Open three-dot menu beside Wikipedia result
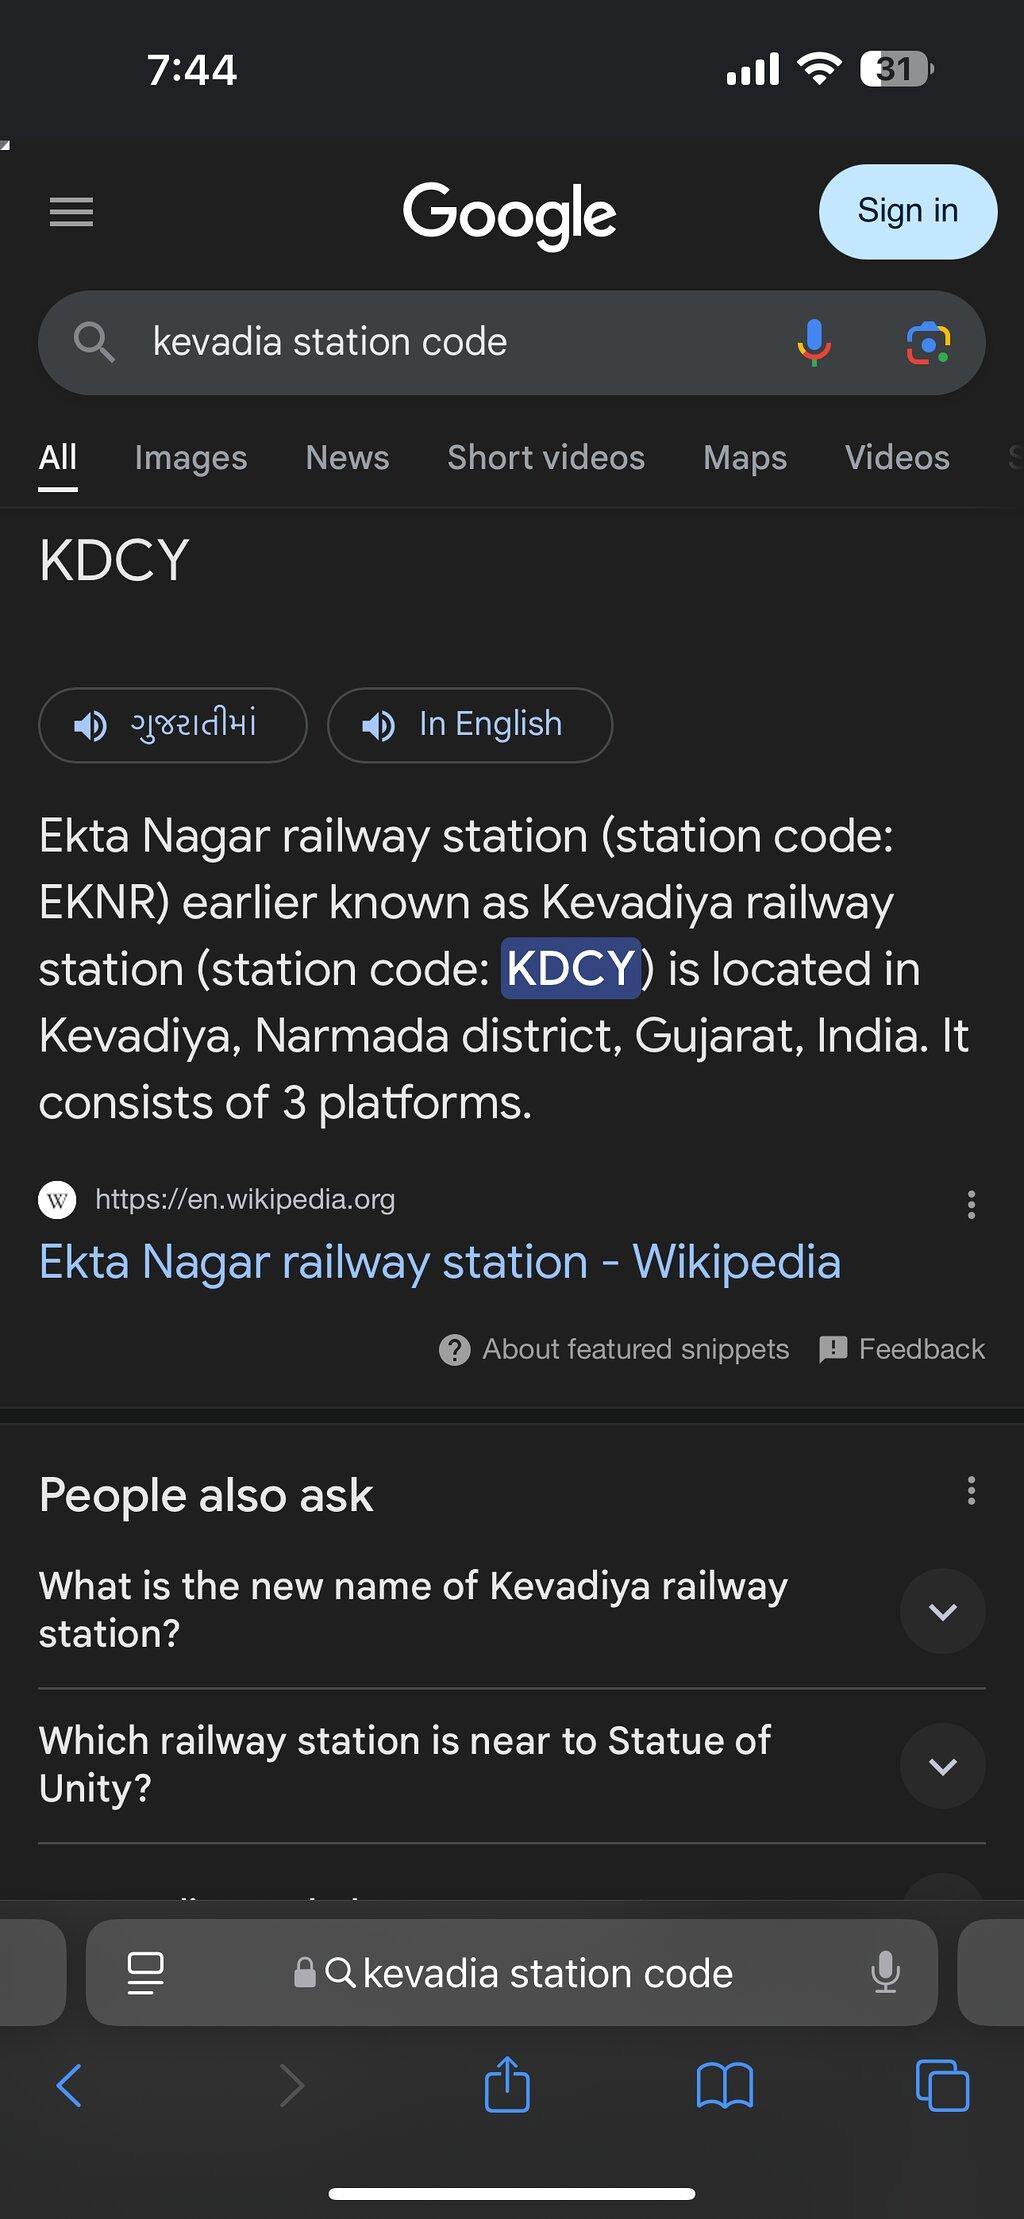This screenshot has width=1024, height=2219. (x=971, y=1204)
